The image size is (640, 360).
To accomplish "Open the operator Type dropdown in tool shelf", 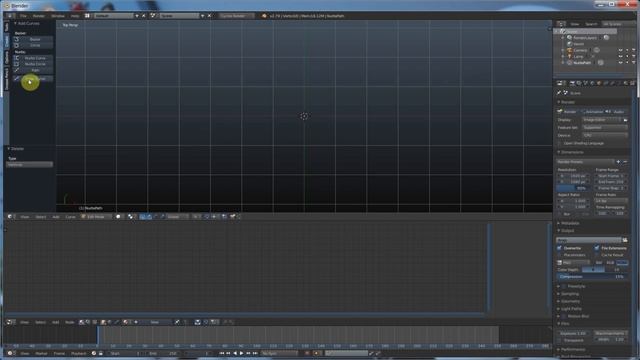I will coord(29,164).
